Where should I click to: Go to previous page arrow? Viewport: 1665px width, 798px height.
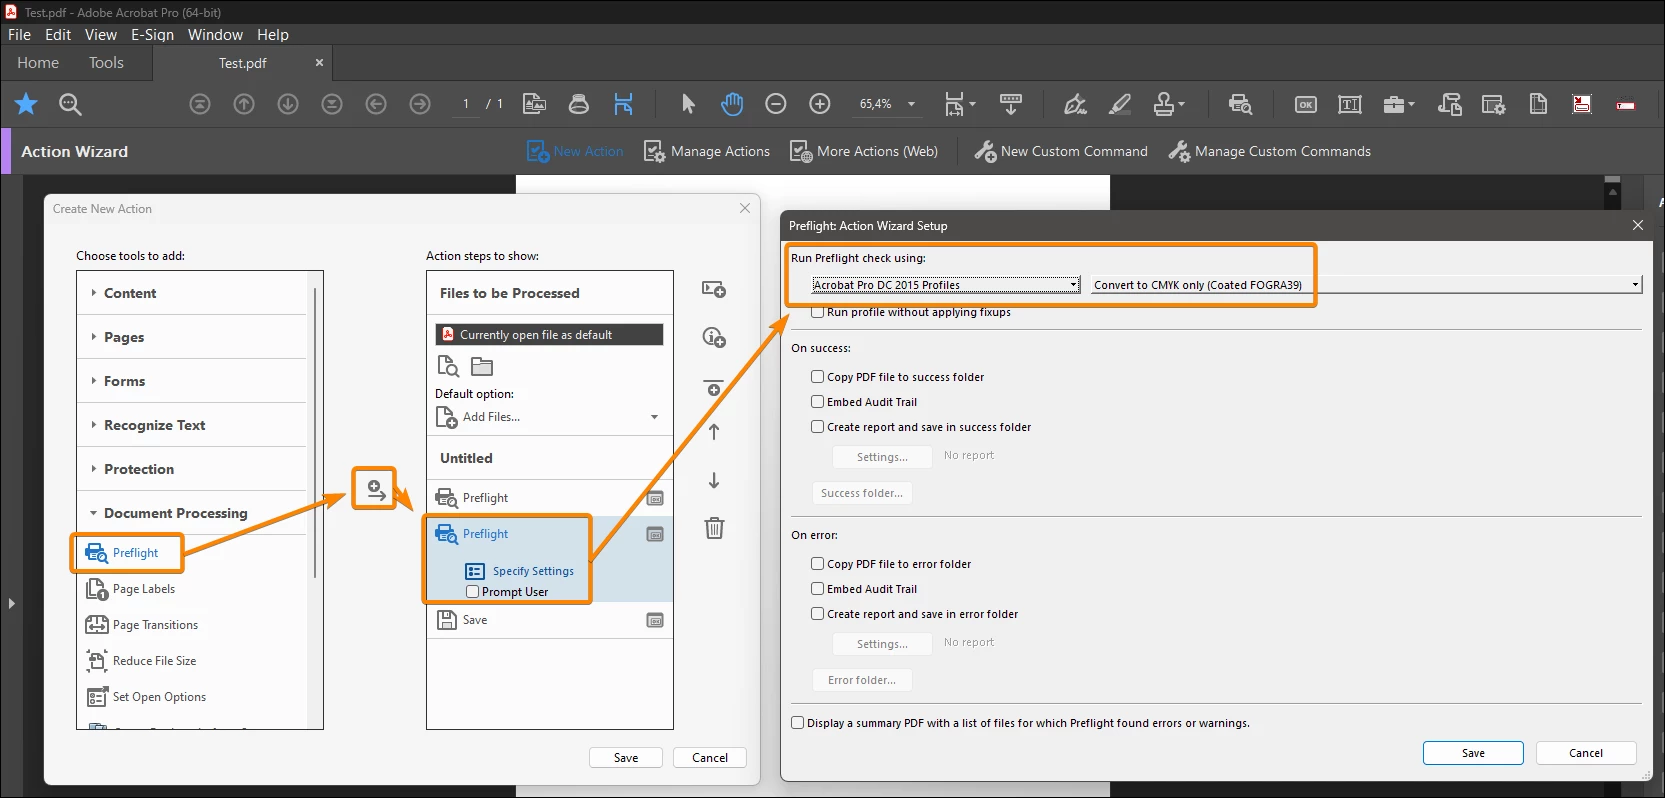click(244, 104)
